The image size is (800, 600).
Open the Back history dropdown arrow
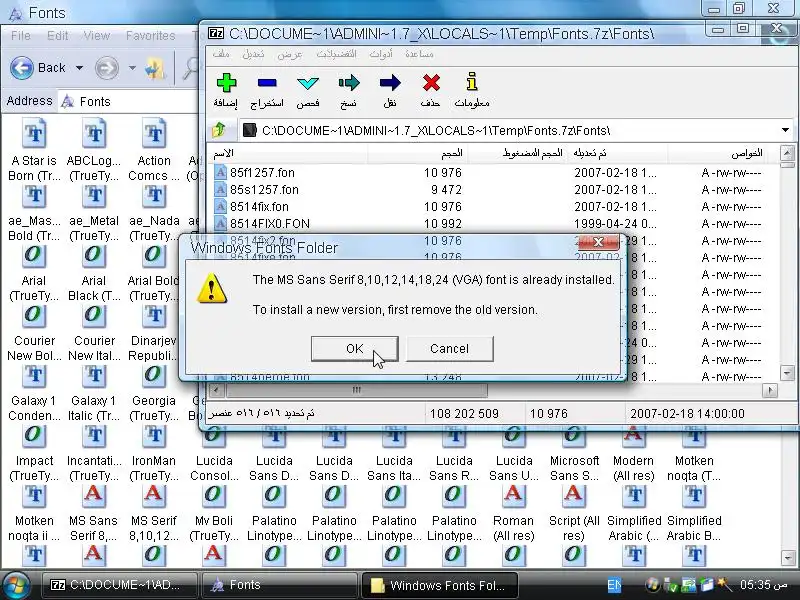click(80, 68)
